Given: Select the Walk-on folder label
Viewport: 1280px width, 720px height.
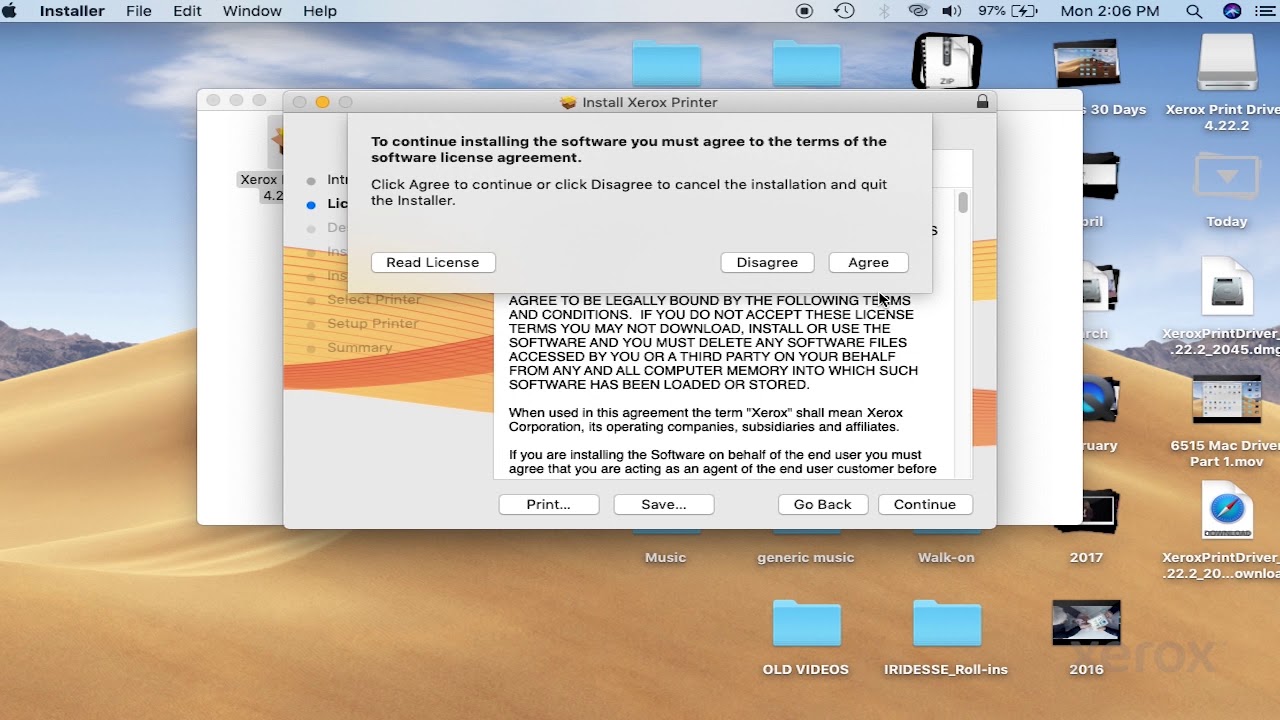Looking at the screenshot, I should pyautogui.click(x=946, y=557).
